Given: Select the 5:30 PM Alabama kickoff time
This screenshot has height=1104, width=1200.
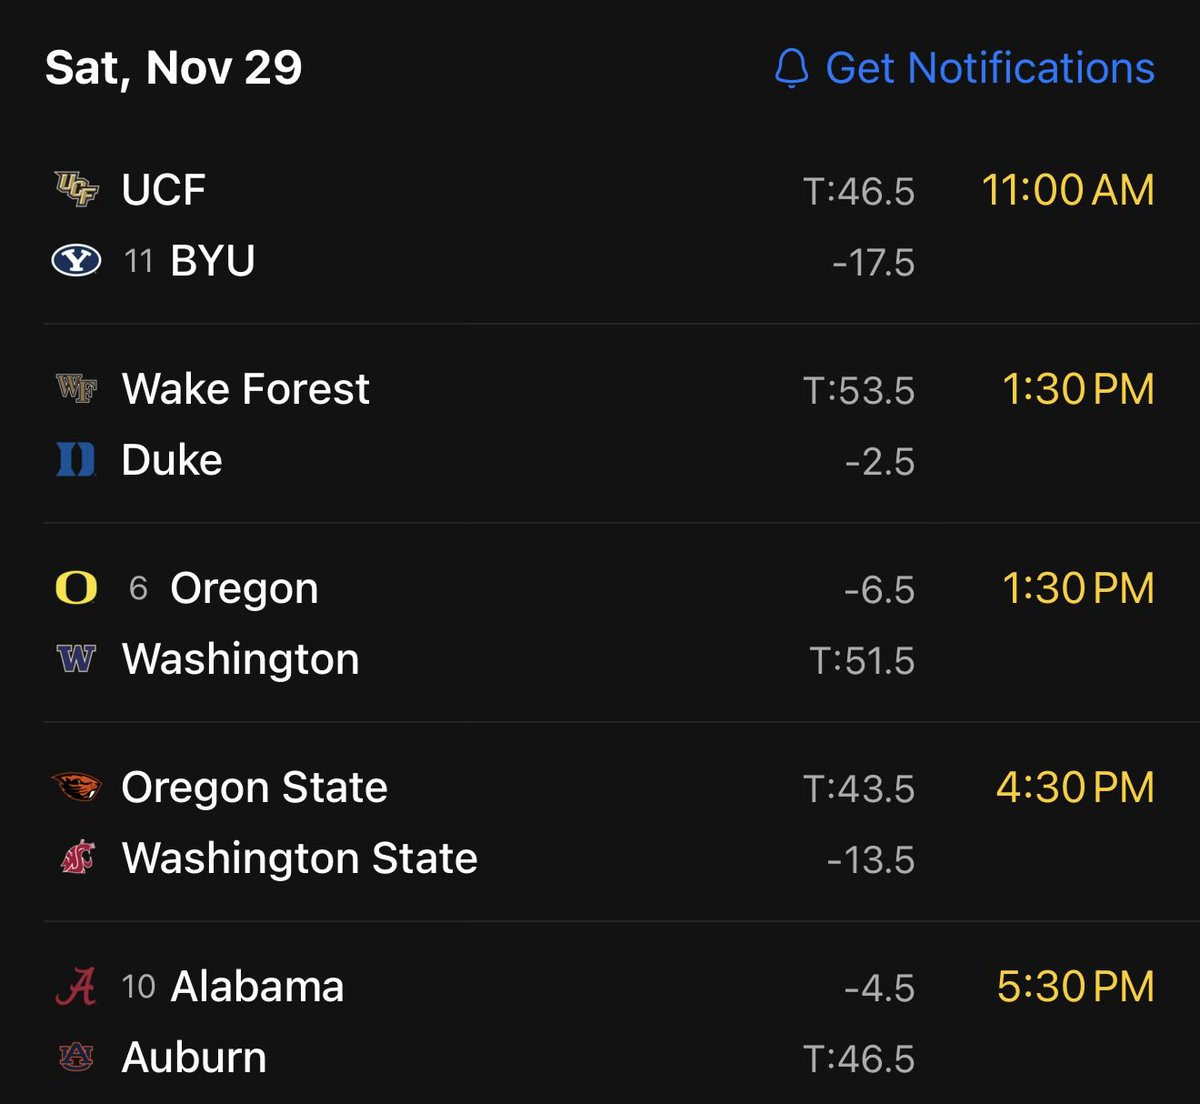Looking at the screenshot, I should coord(1075,987).
